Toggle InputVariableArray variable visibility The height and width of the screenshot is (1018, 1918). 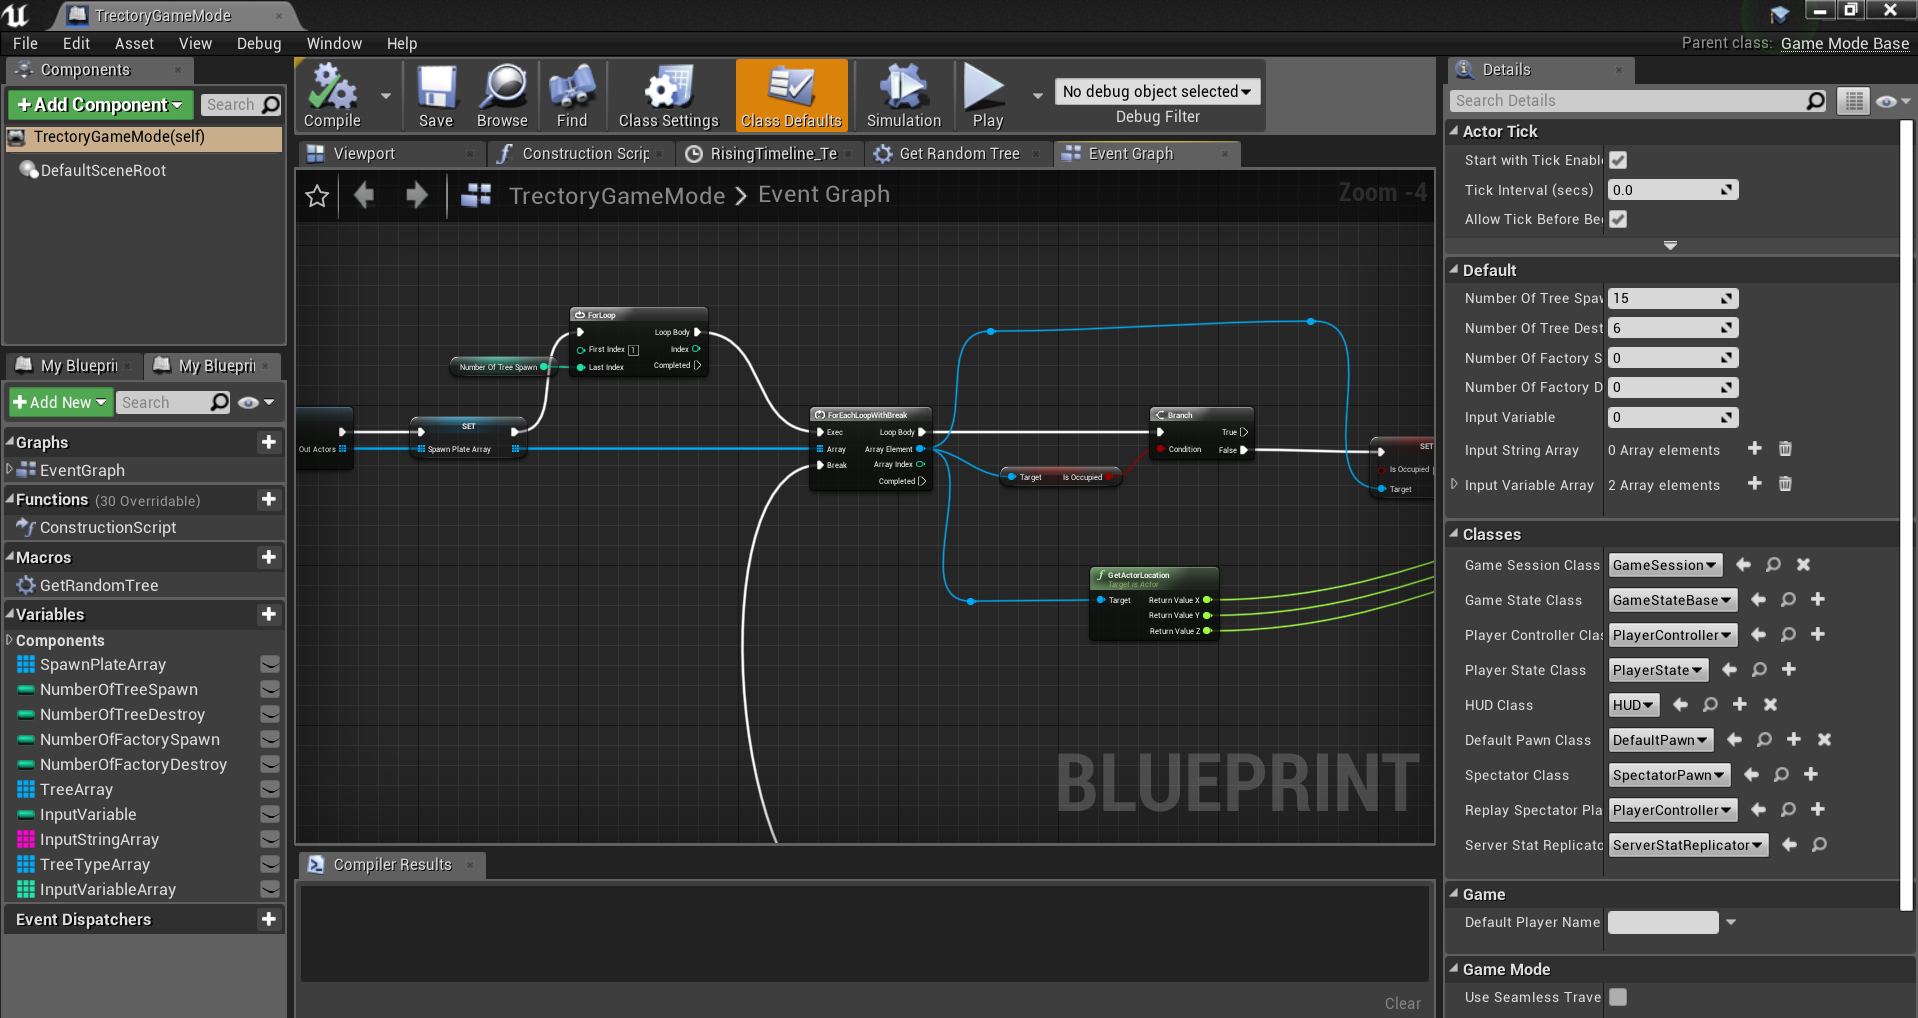pyautogui.click(x=269, y=889)
